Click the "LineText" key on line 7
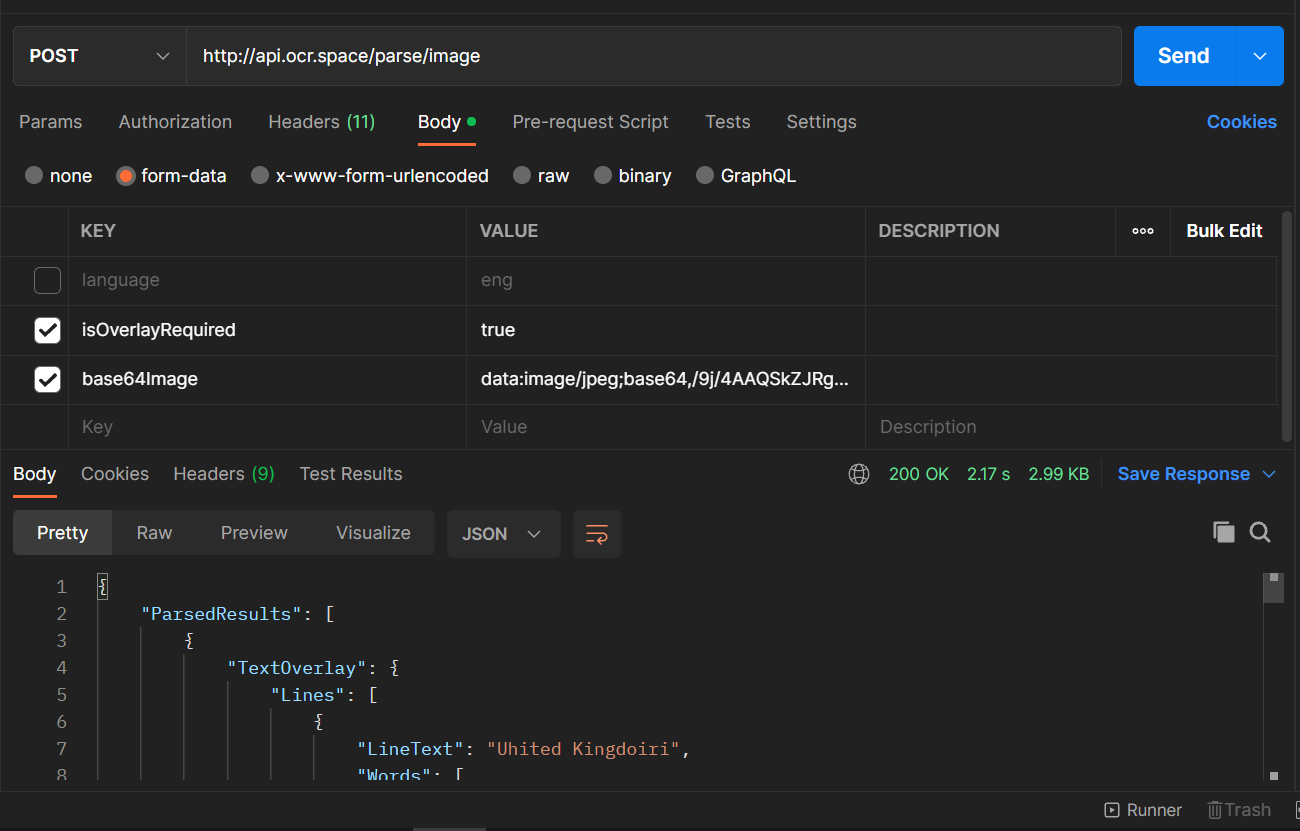 (x=411, y=749)
